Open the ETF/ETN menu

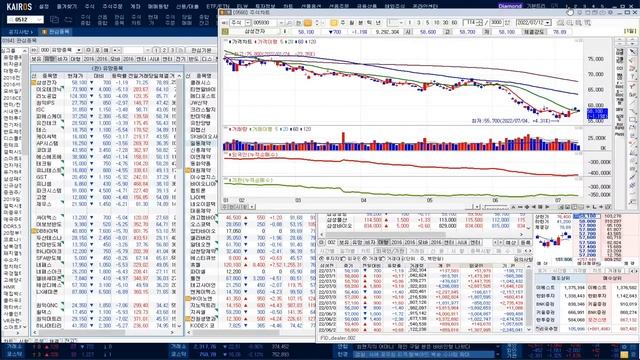[x=218, y=7]
